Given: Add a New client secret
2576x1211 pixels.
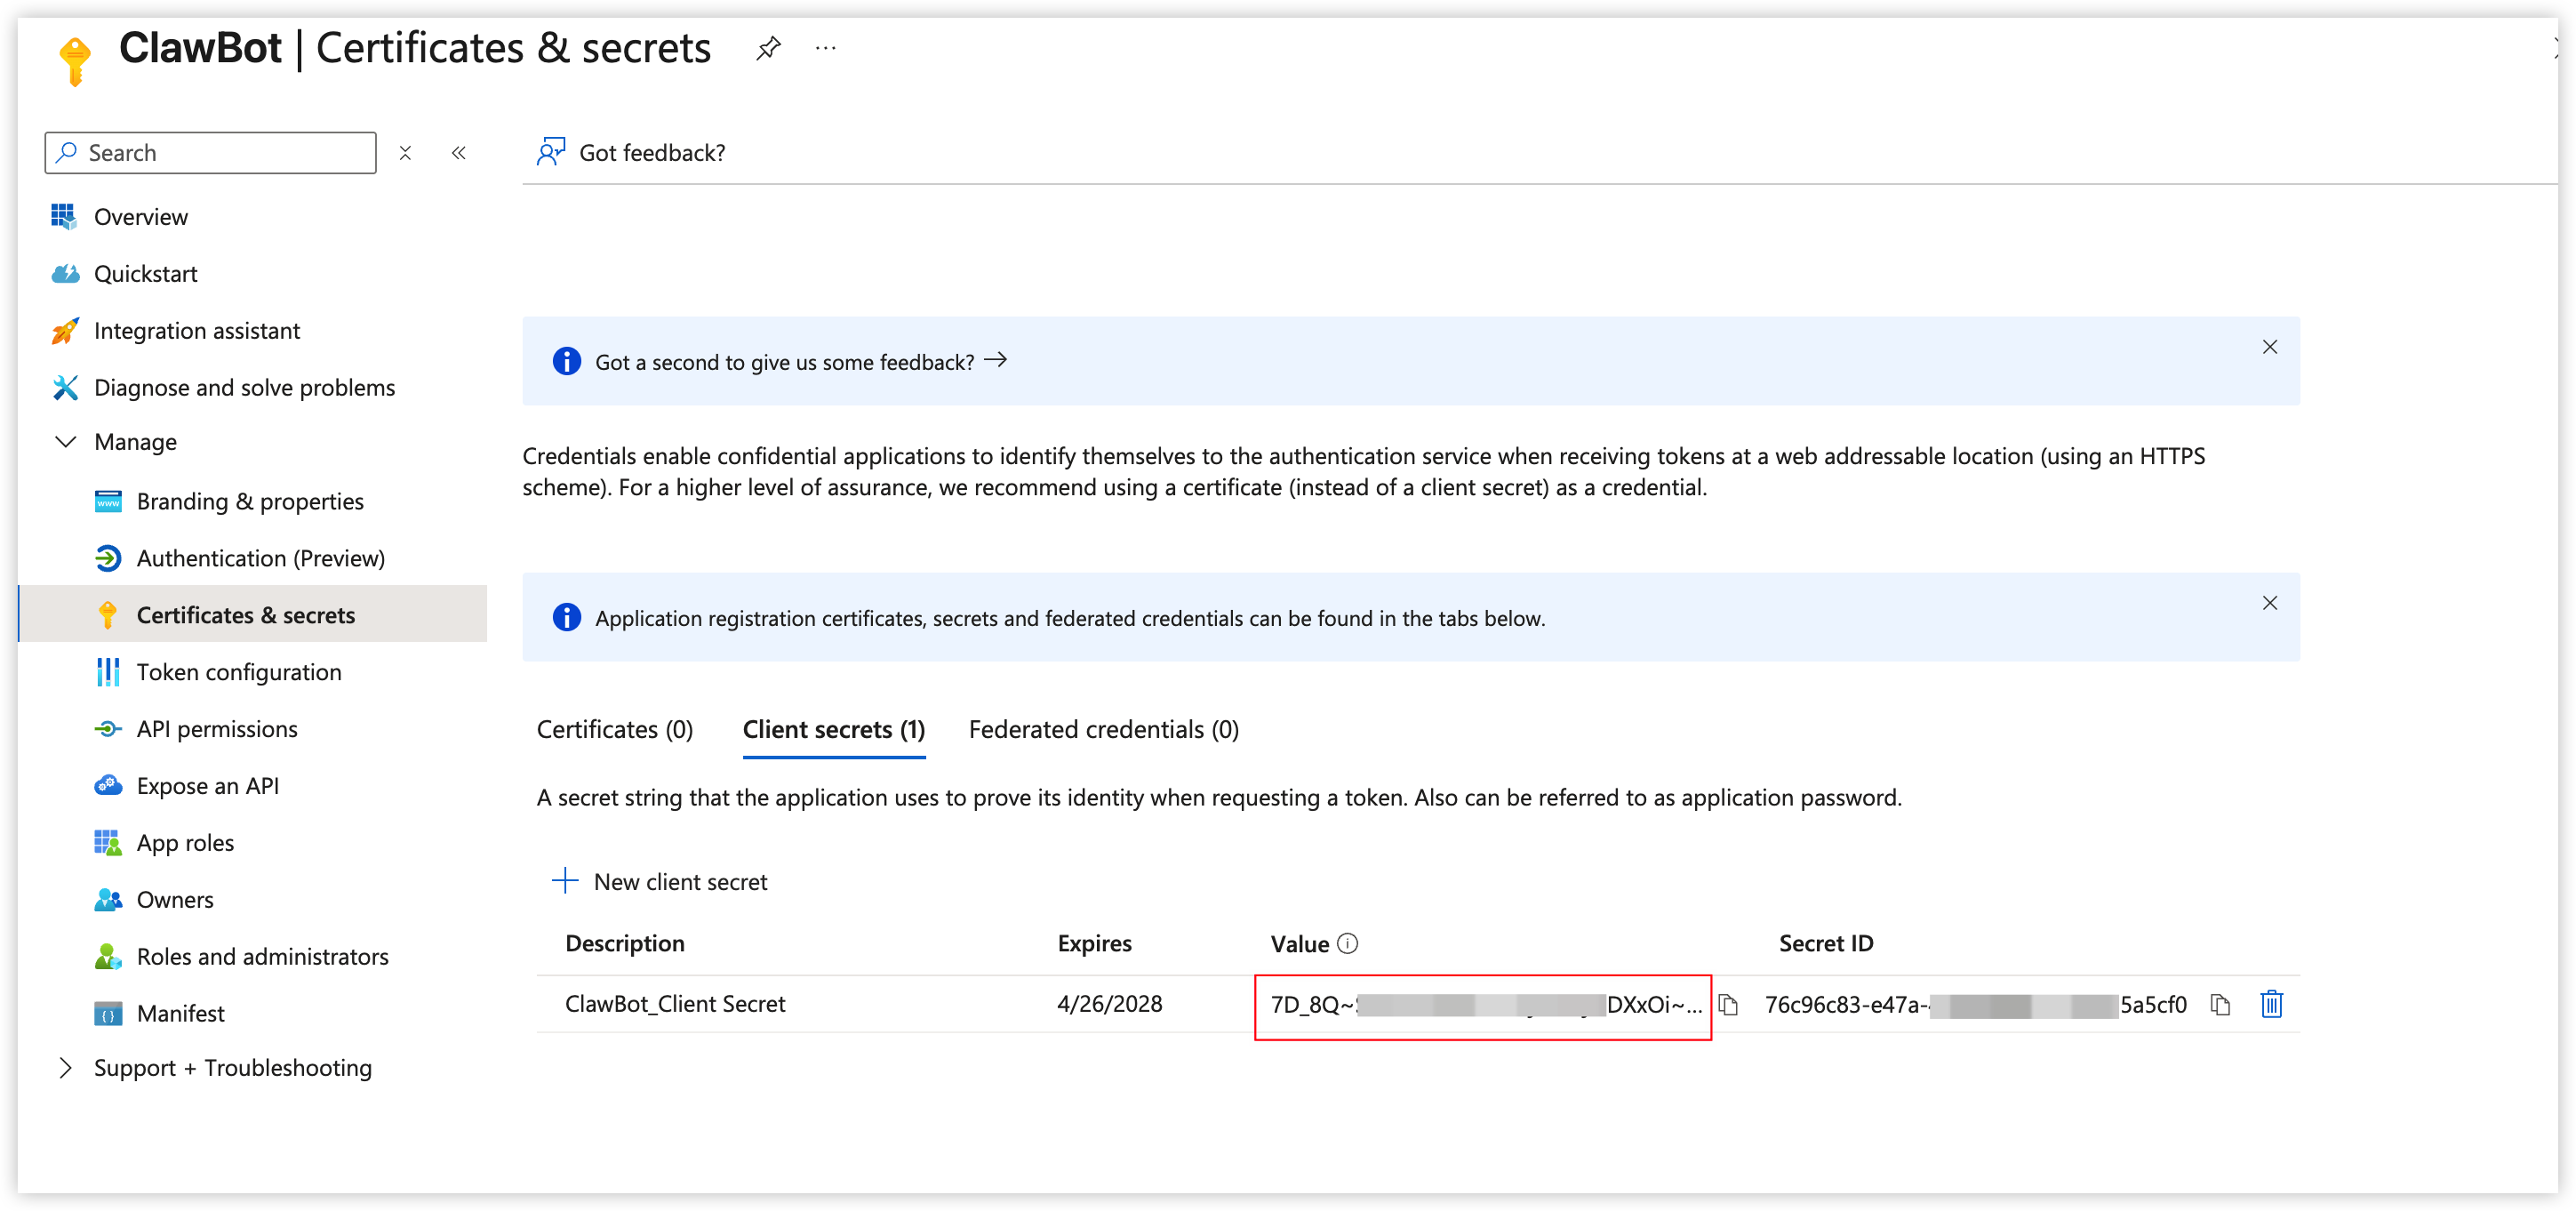Looking at the screenshot, I should point(660,881).
